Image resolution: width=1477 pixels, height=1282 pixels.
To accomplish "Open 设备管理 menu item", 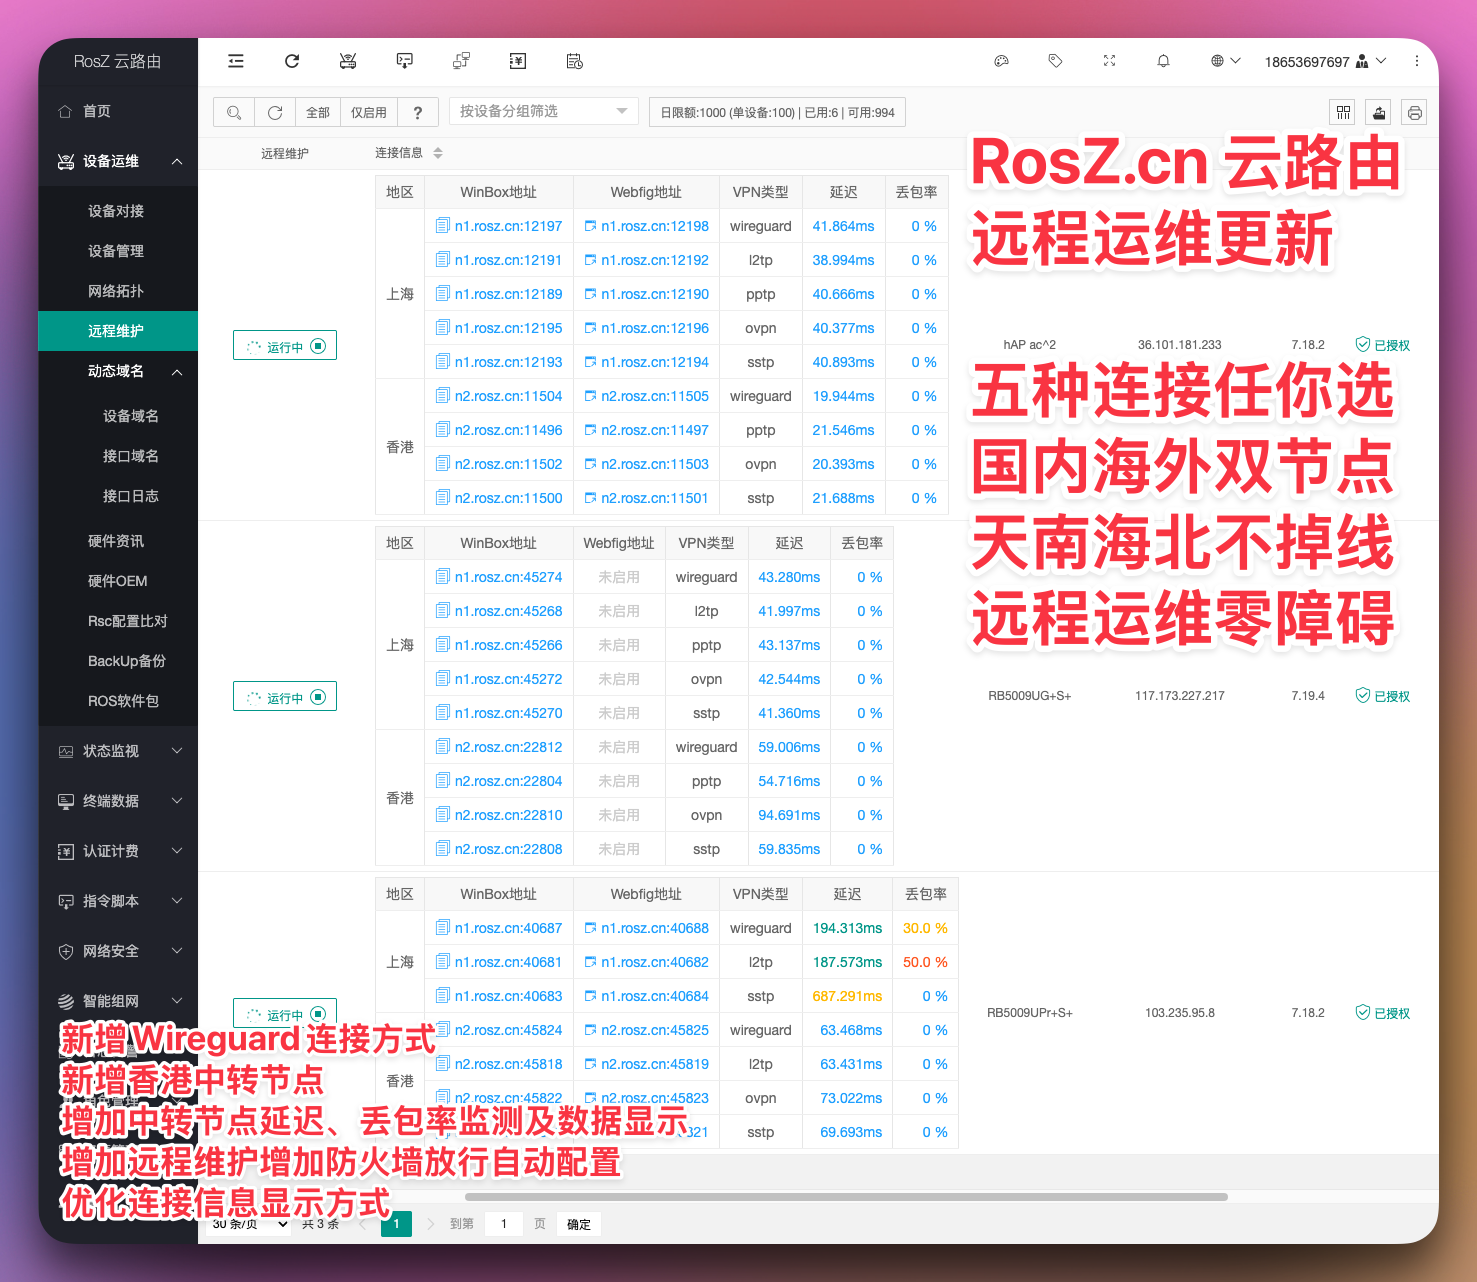I will click(116, 251).
